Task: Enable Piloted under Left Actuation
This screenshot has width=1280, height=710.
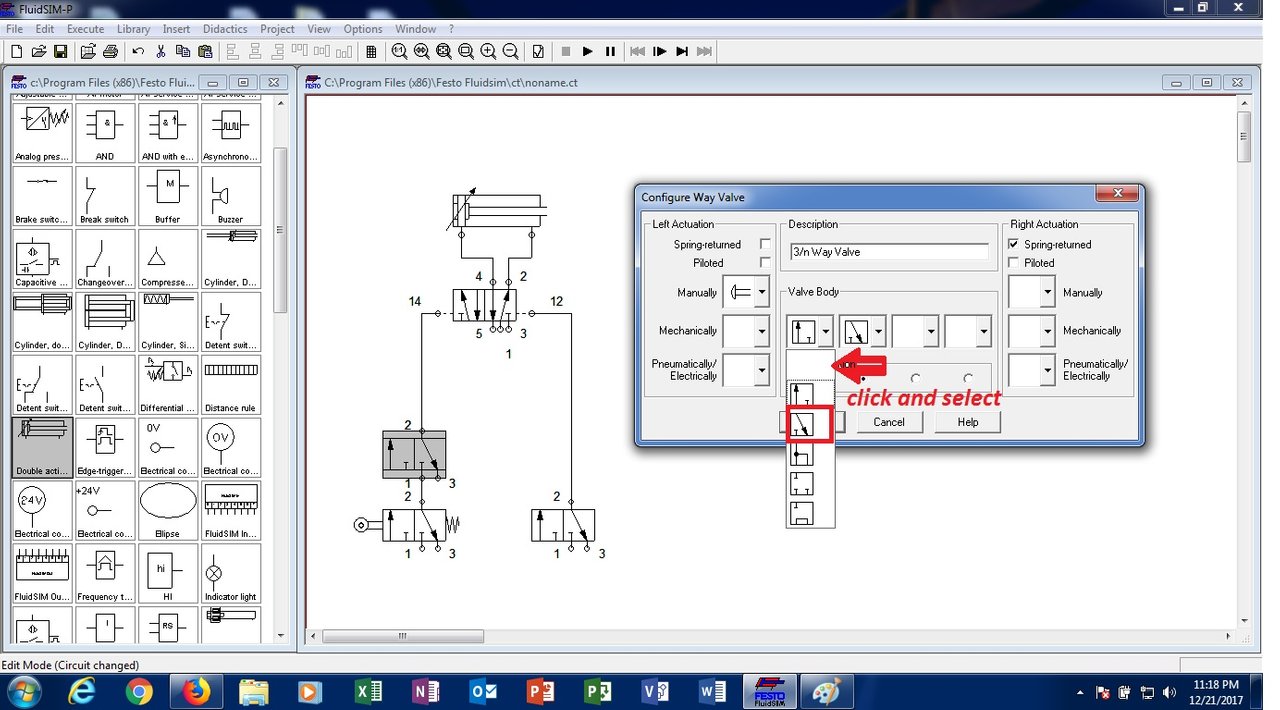Action: 765,263
